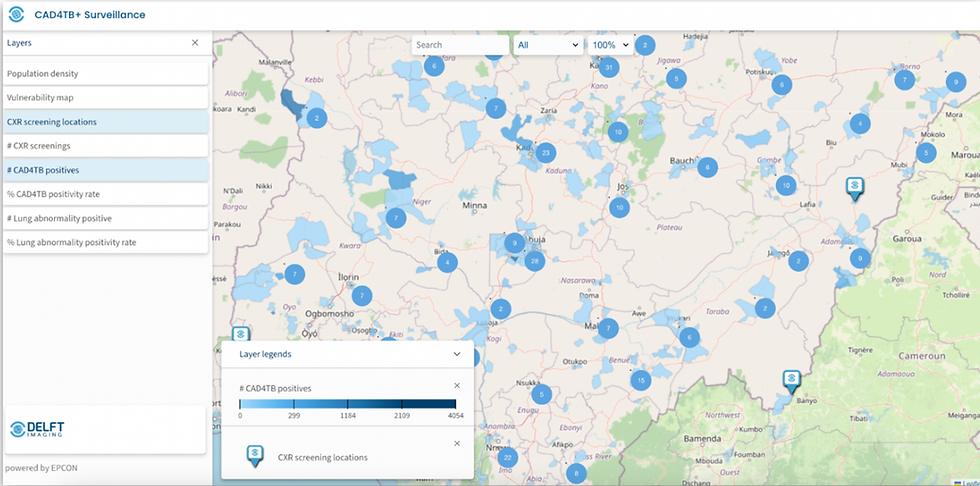The image size is (980, 486).
Task: Click the CXR screening pin near Banyo
Action: (x=791, y=382)
